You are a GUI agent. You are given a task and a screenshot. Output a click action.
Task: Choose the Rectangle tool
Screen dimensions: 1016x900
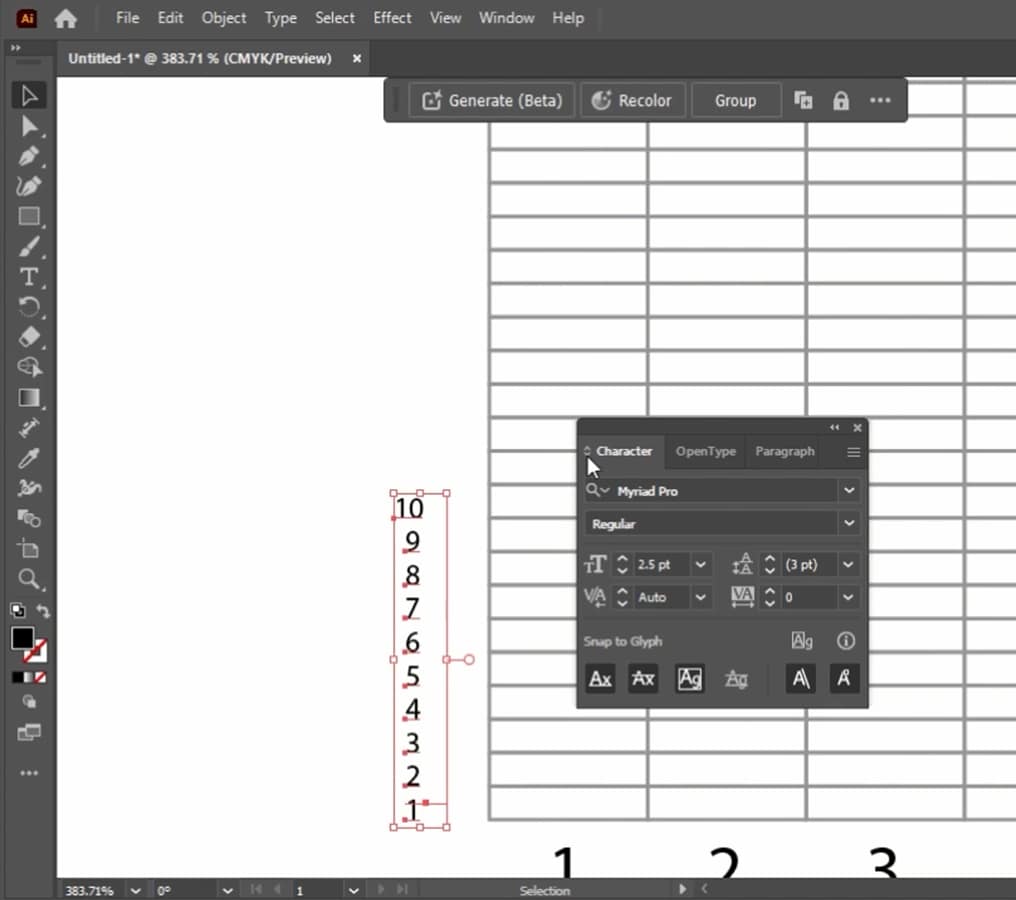coord(29,217)
